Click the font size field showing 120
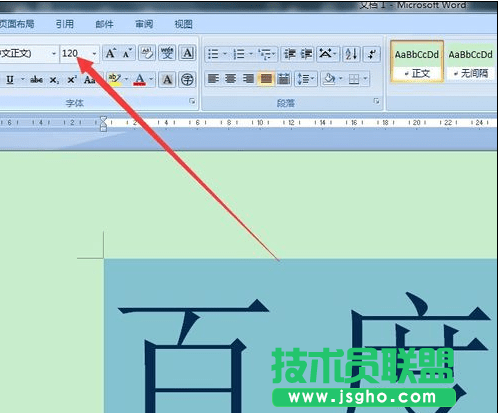Image resolution: width=499 pixels, height=413 pixels. click(x=75, y=53)
